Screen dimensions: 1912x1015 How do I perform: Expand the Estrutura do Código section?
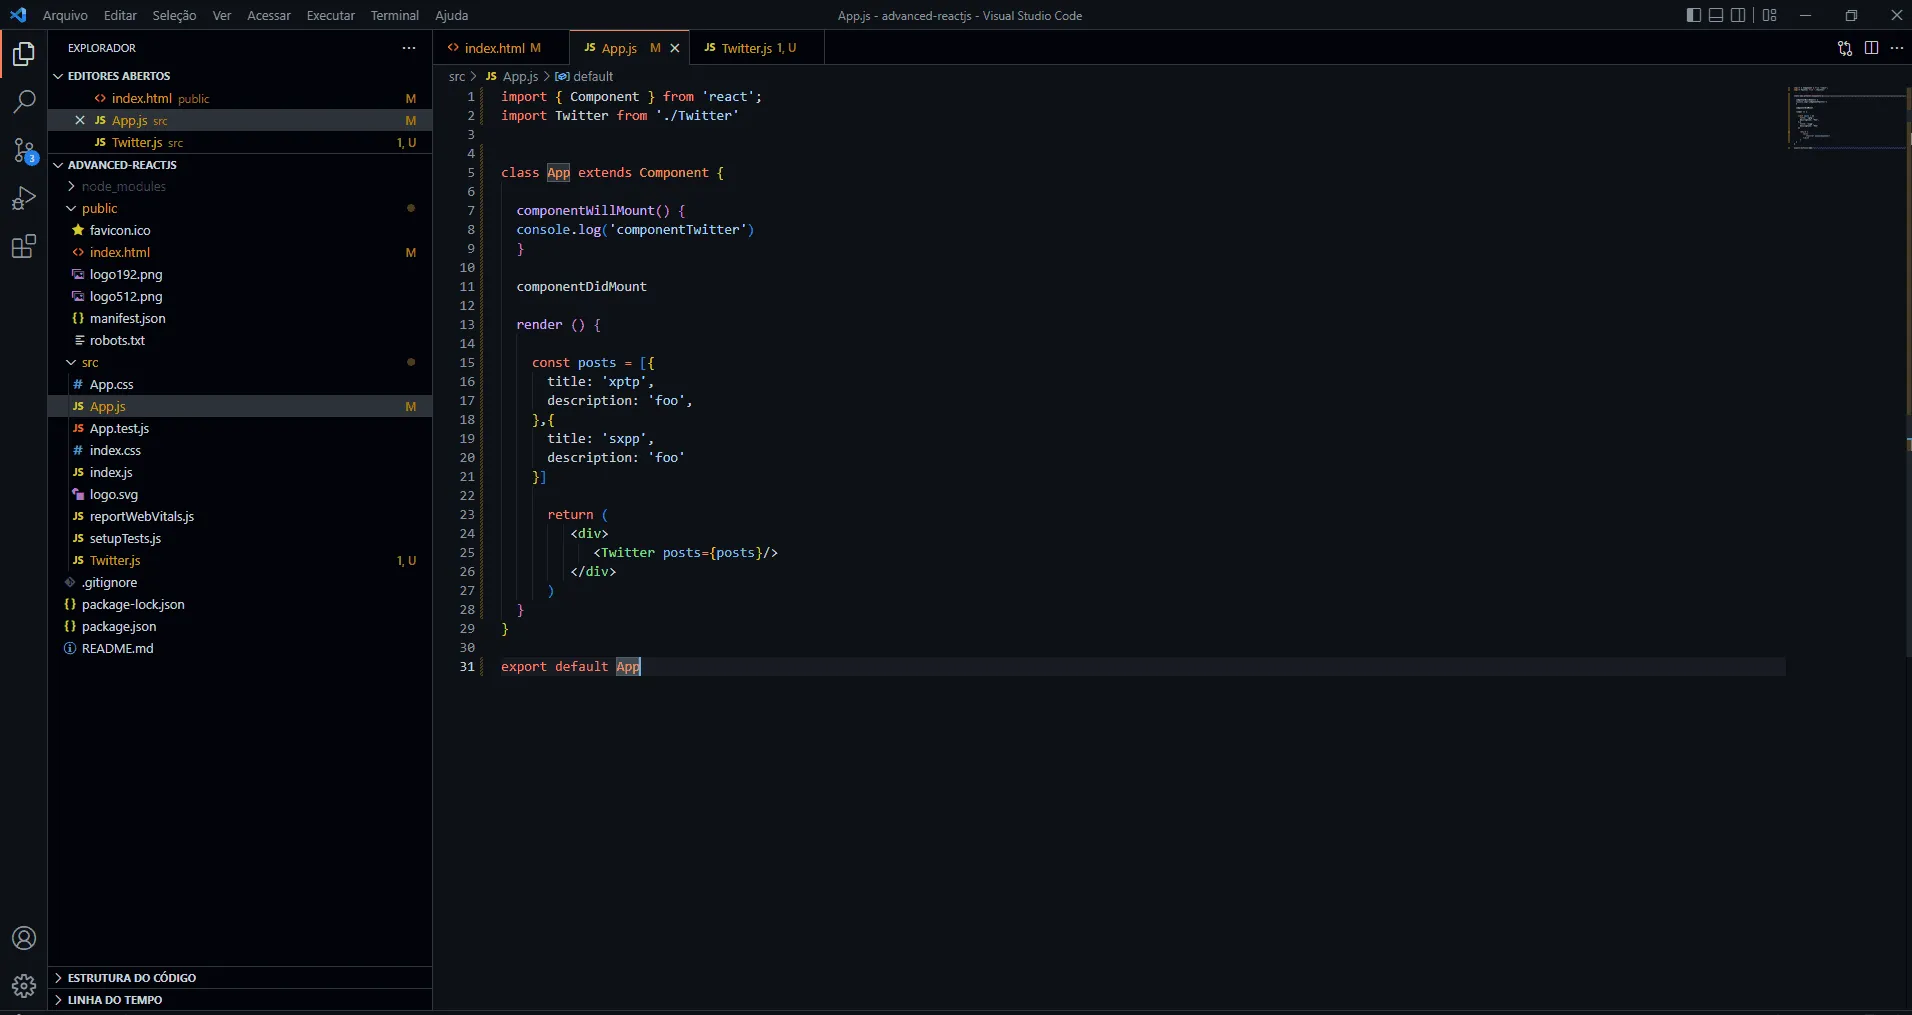[x=240, y=978]
